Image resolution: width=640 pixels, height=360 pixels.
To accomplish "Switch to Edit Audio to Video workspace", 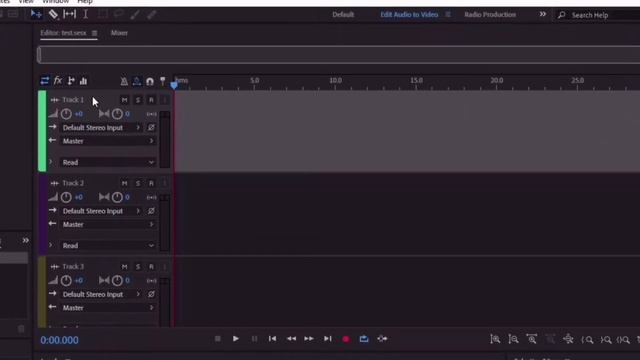I will [409, 15].
